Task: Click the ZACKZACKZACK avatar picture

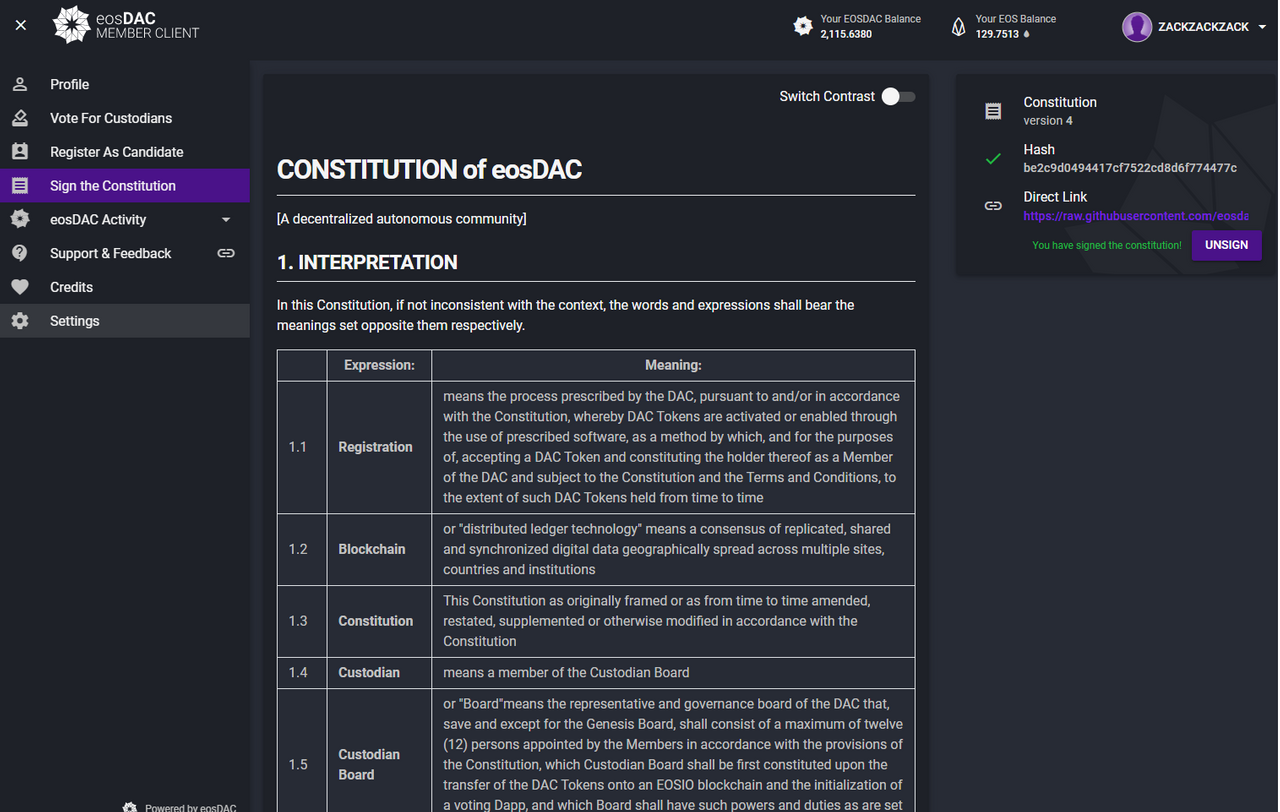Action: [x=1137, y=27]
